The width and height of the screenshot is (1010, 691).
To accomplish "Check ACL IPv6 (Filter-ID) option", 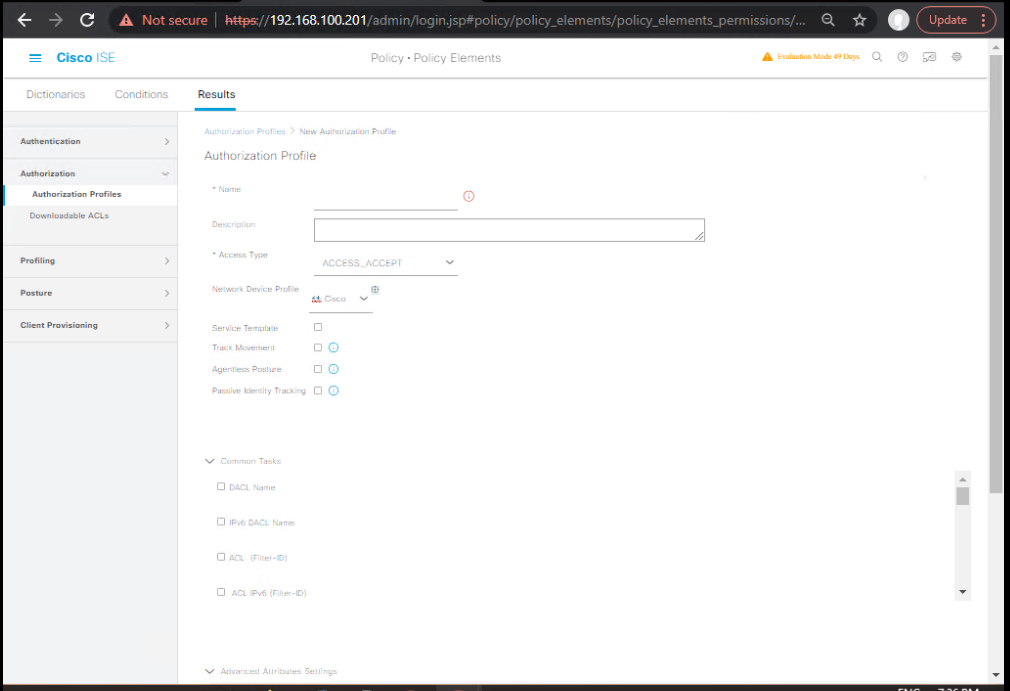I will [x=221, y=592].
